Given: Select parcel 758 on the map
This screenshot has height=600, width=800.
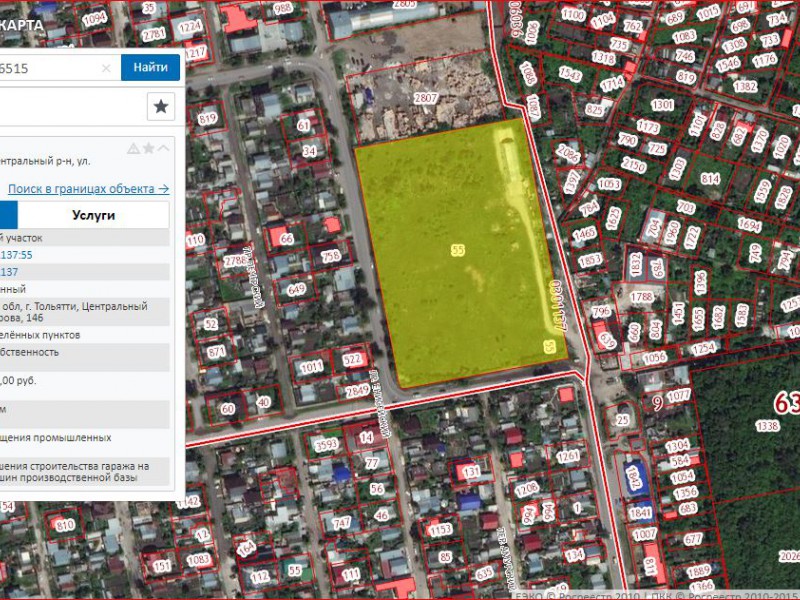Looking at the screenshot, I should tap(331, 256).
